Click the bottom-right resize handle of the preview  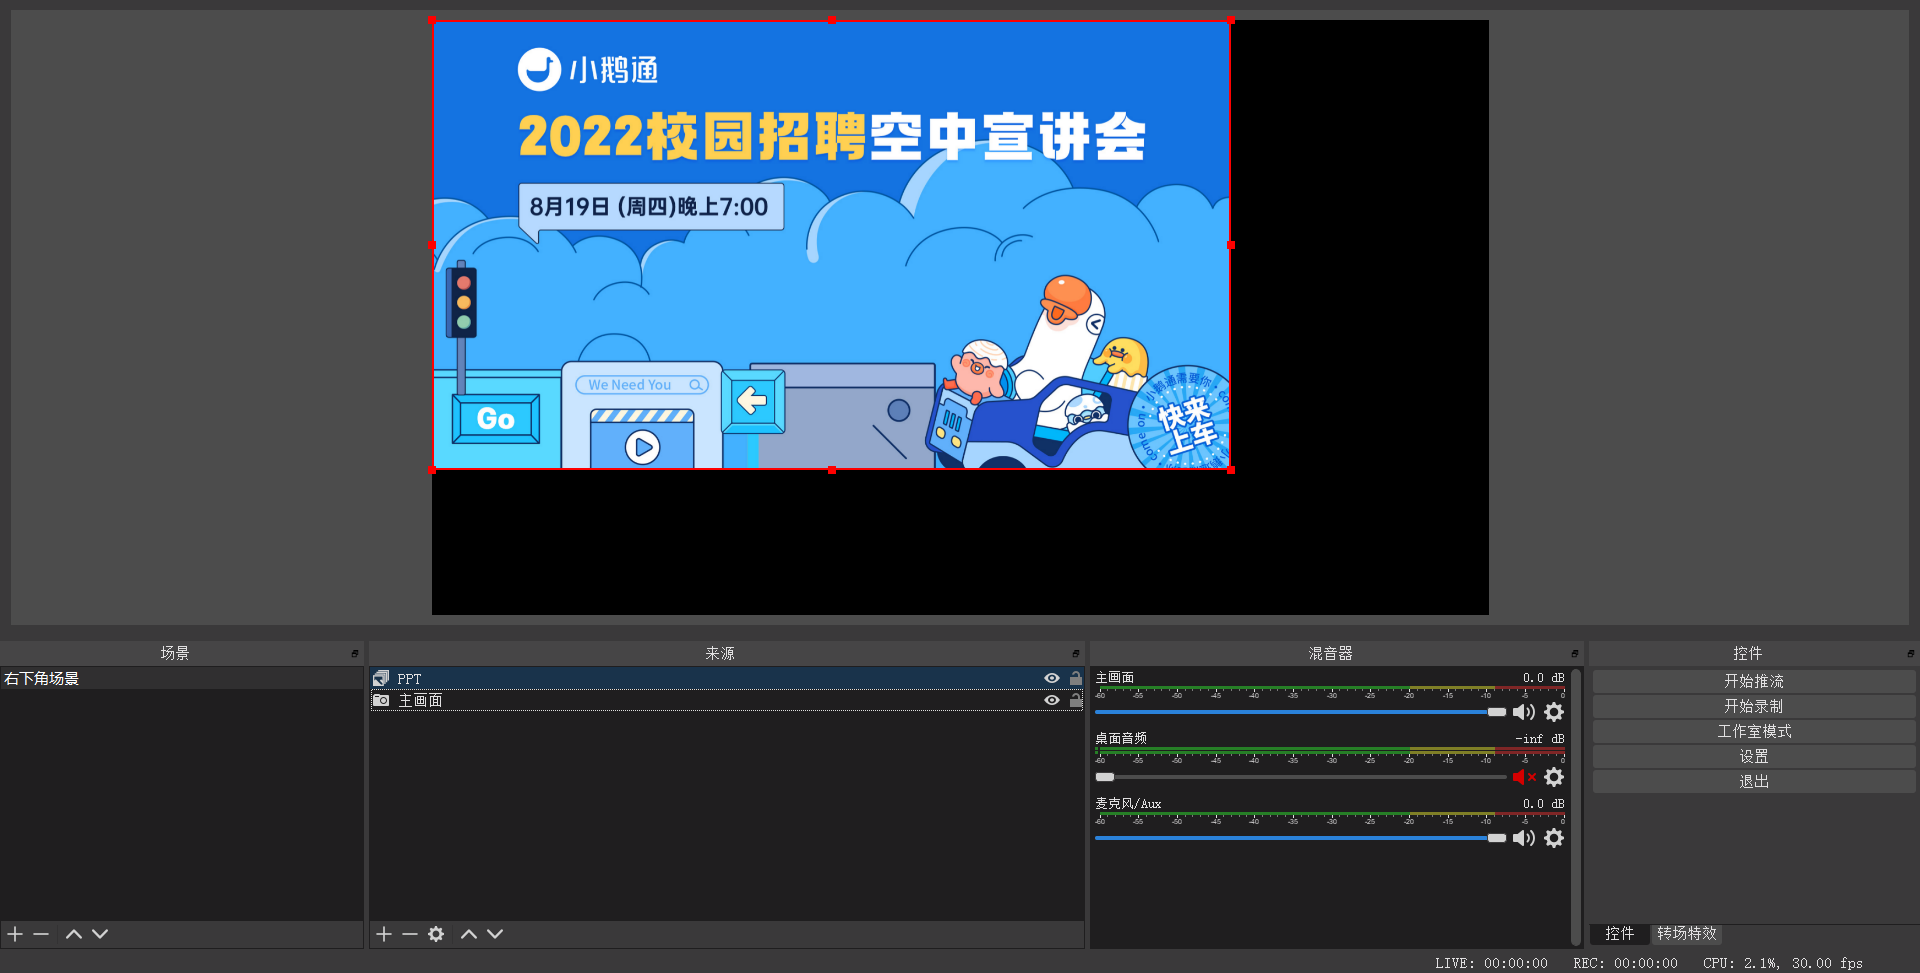pos(1231,469)
